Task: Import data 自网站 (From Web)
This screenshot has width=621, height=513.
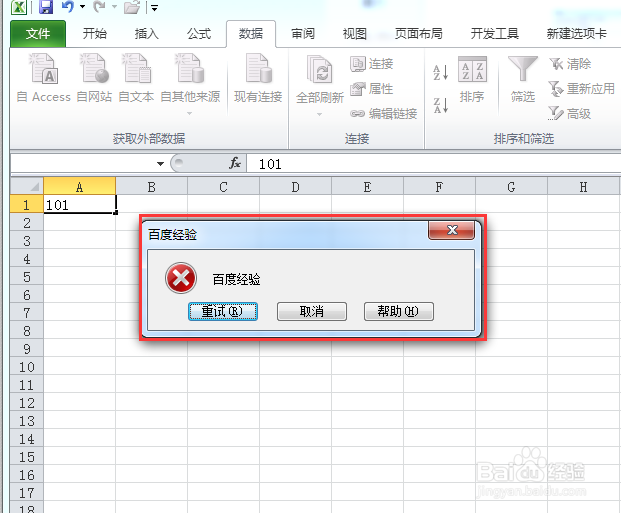Action: (94, 78)
